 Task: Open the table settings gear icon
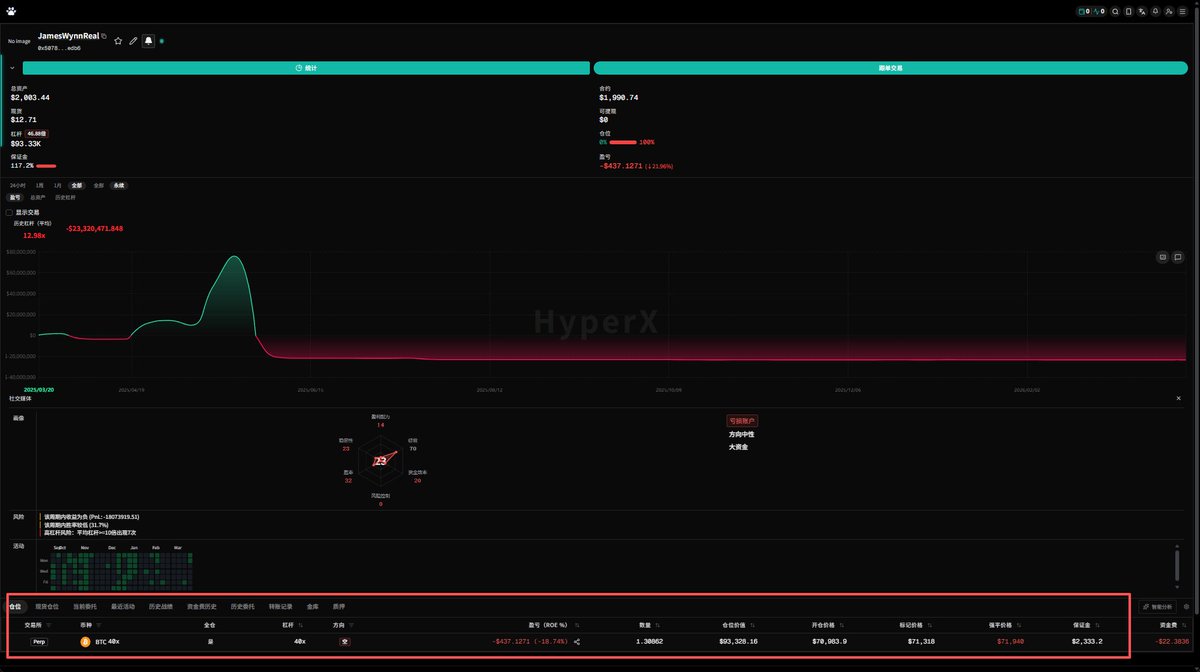pos(1186,606)
